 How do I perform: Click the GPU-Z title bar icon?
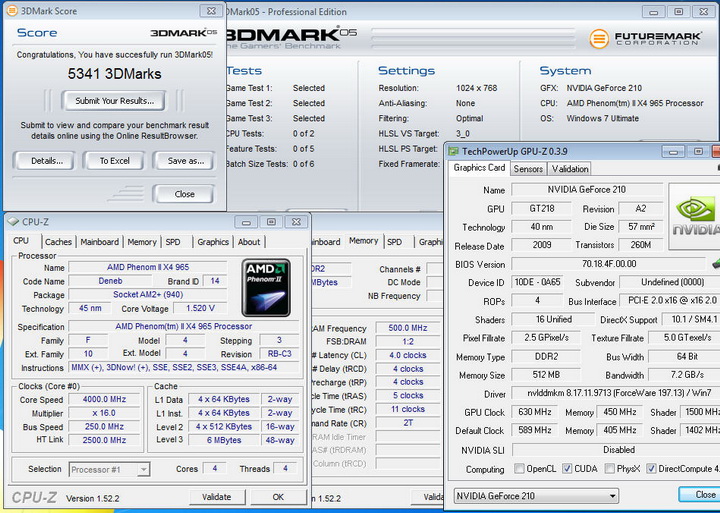pyautogui.click(x=453, y=150)
